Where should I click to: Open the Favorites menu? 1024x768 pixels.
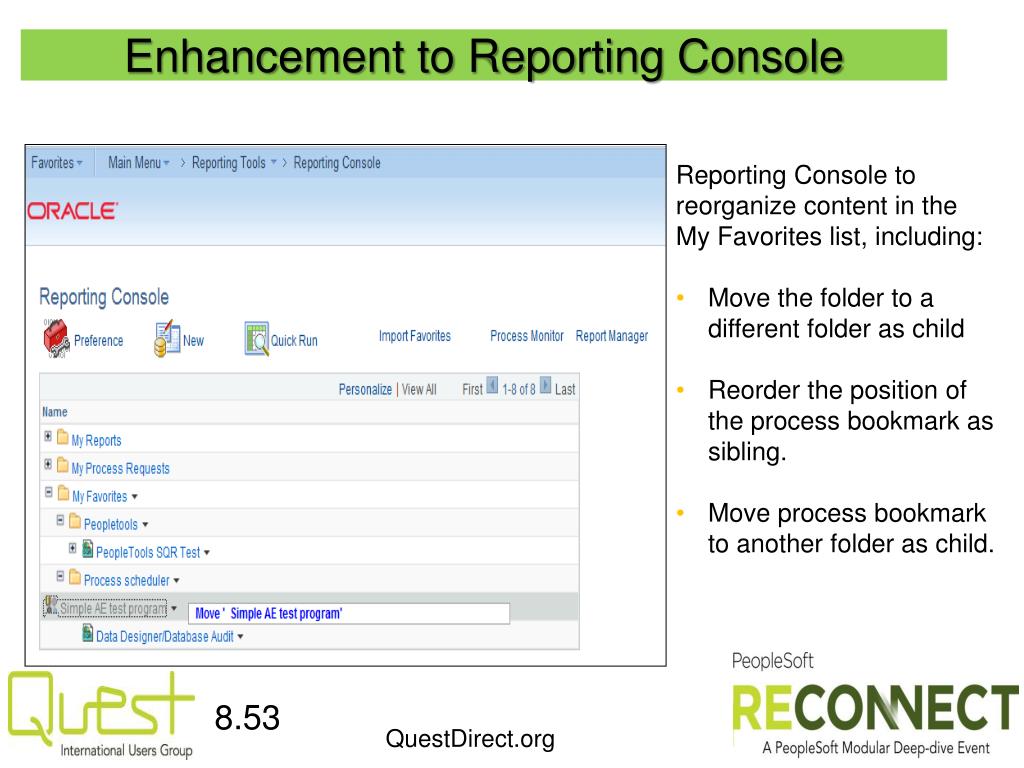tap(57, 163)
